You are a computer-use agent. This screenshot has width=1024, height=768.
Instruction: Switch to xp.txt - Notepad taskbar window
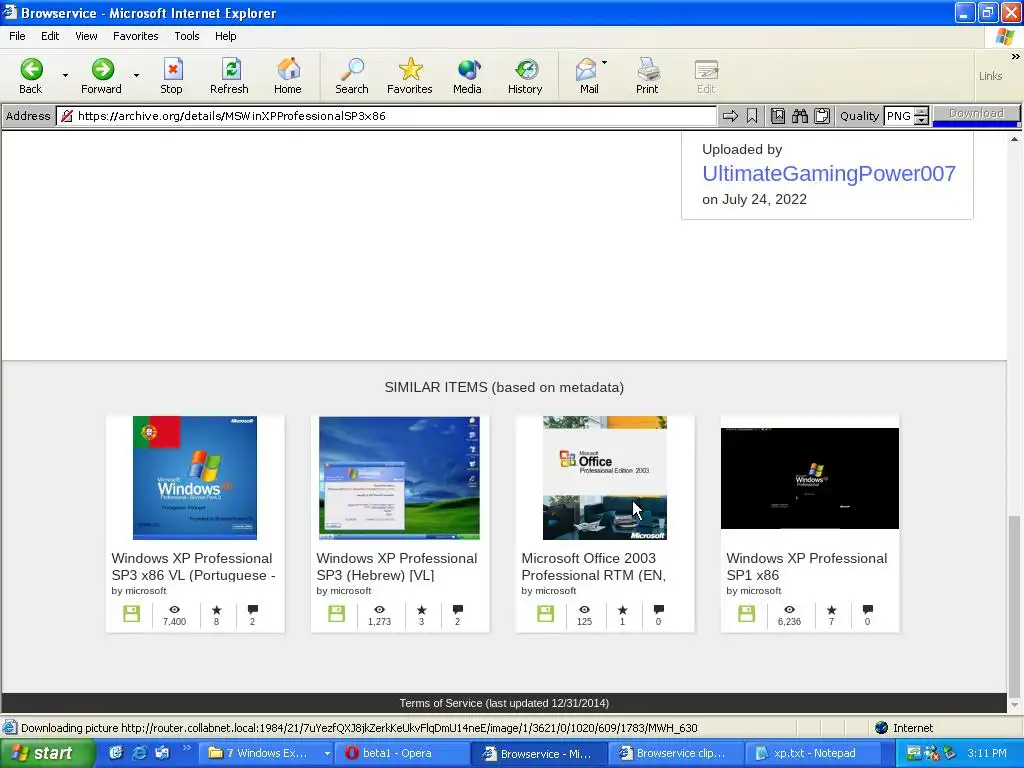pos(814,753)
